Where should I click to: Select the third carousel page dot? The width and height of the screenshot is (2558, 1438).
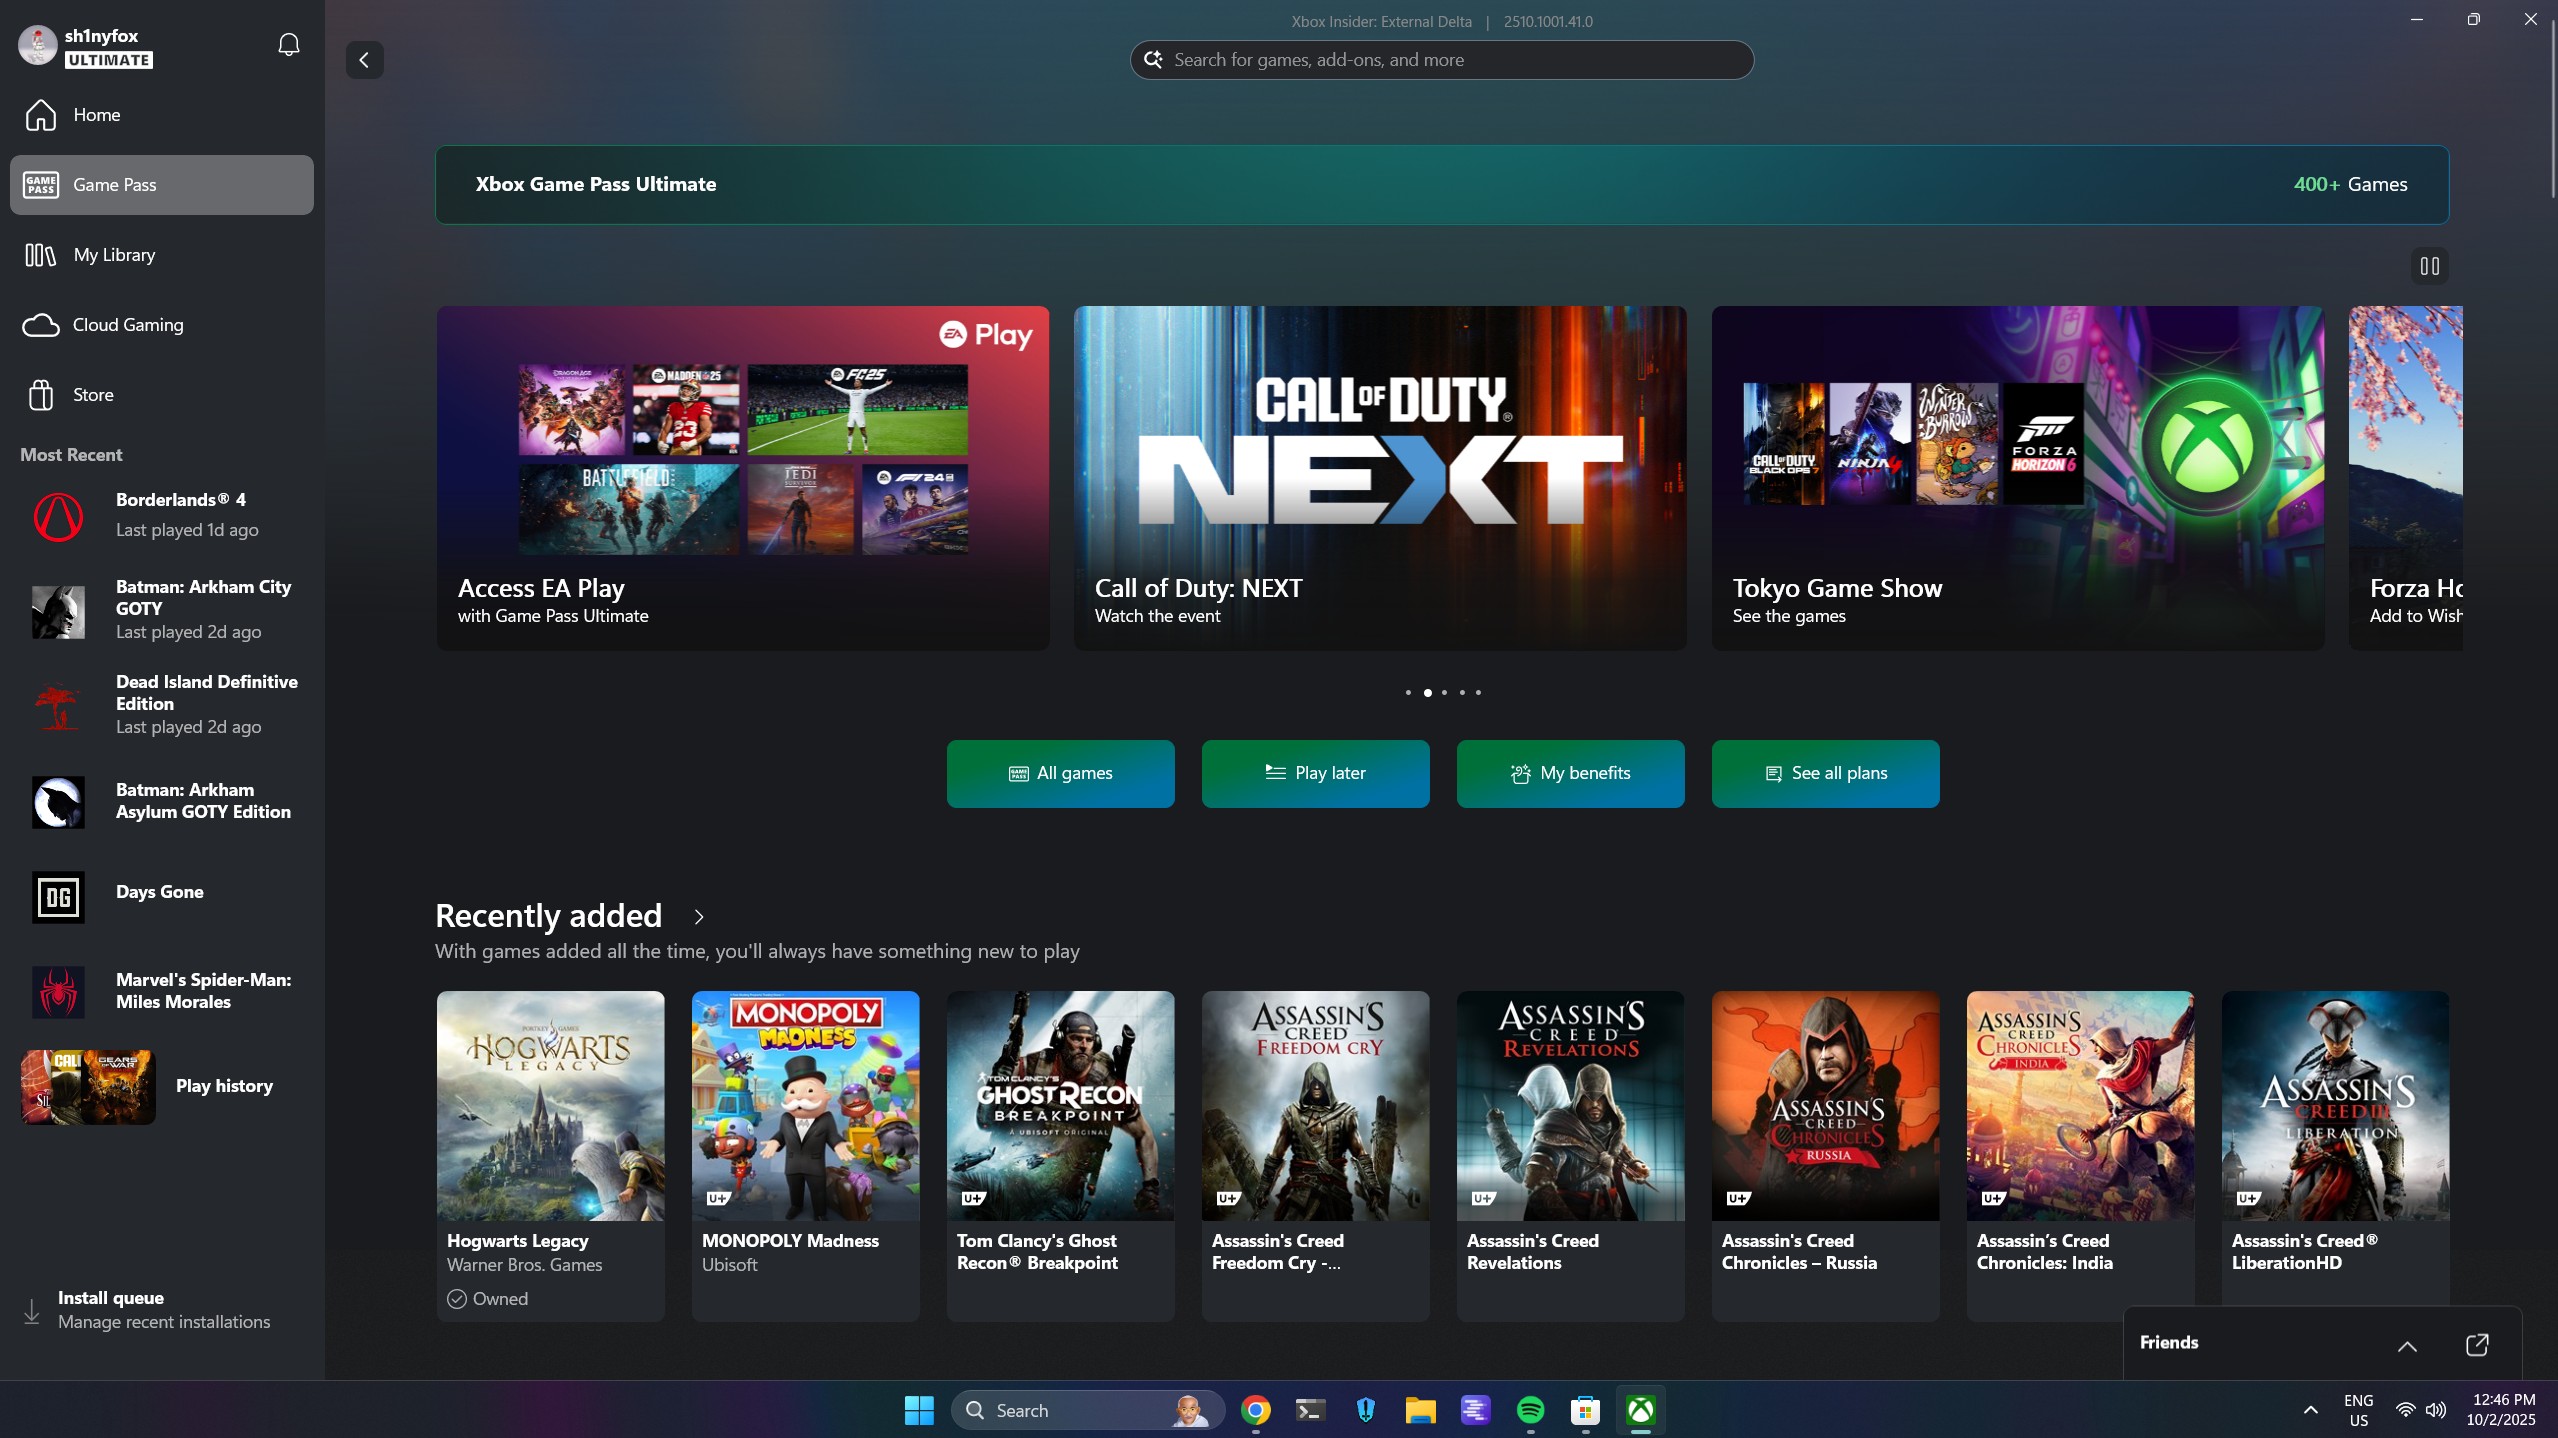1444,692
